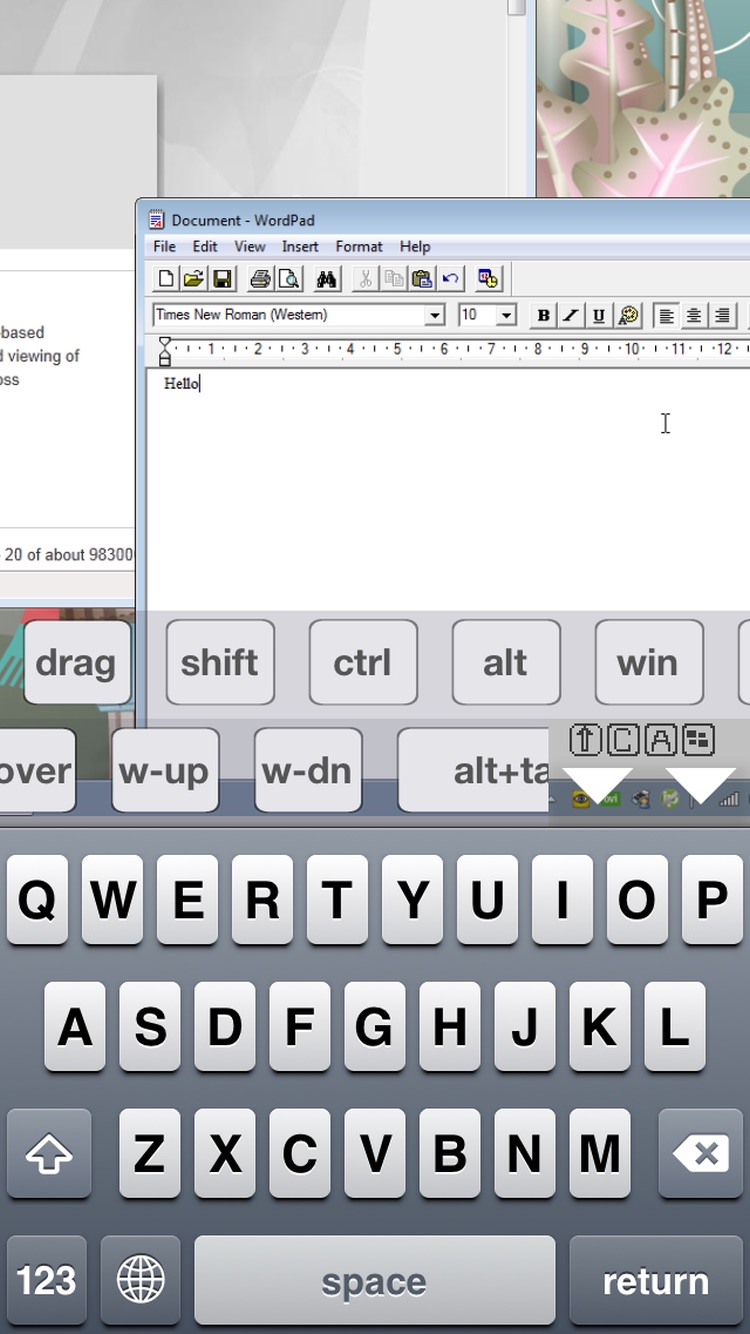Viewport: 750px width, 1334px height.
Task: Open the font color palette button
Action: (628, 315)
